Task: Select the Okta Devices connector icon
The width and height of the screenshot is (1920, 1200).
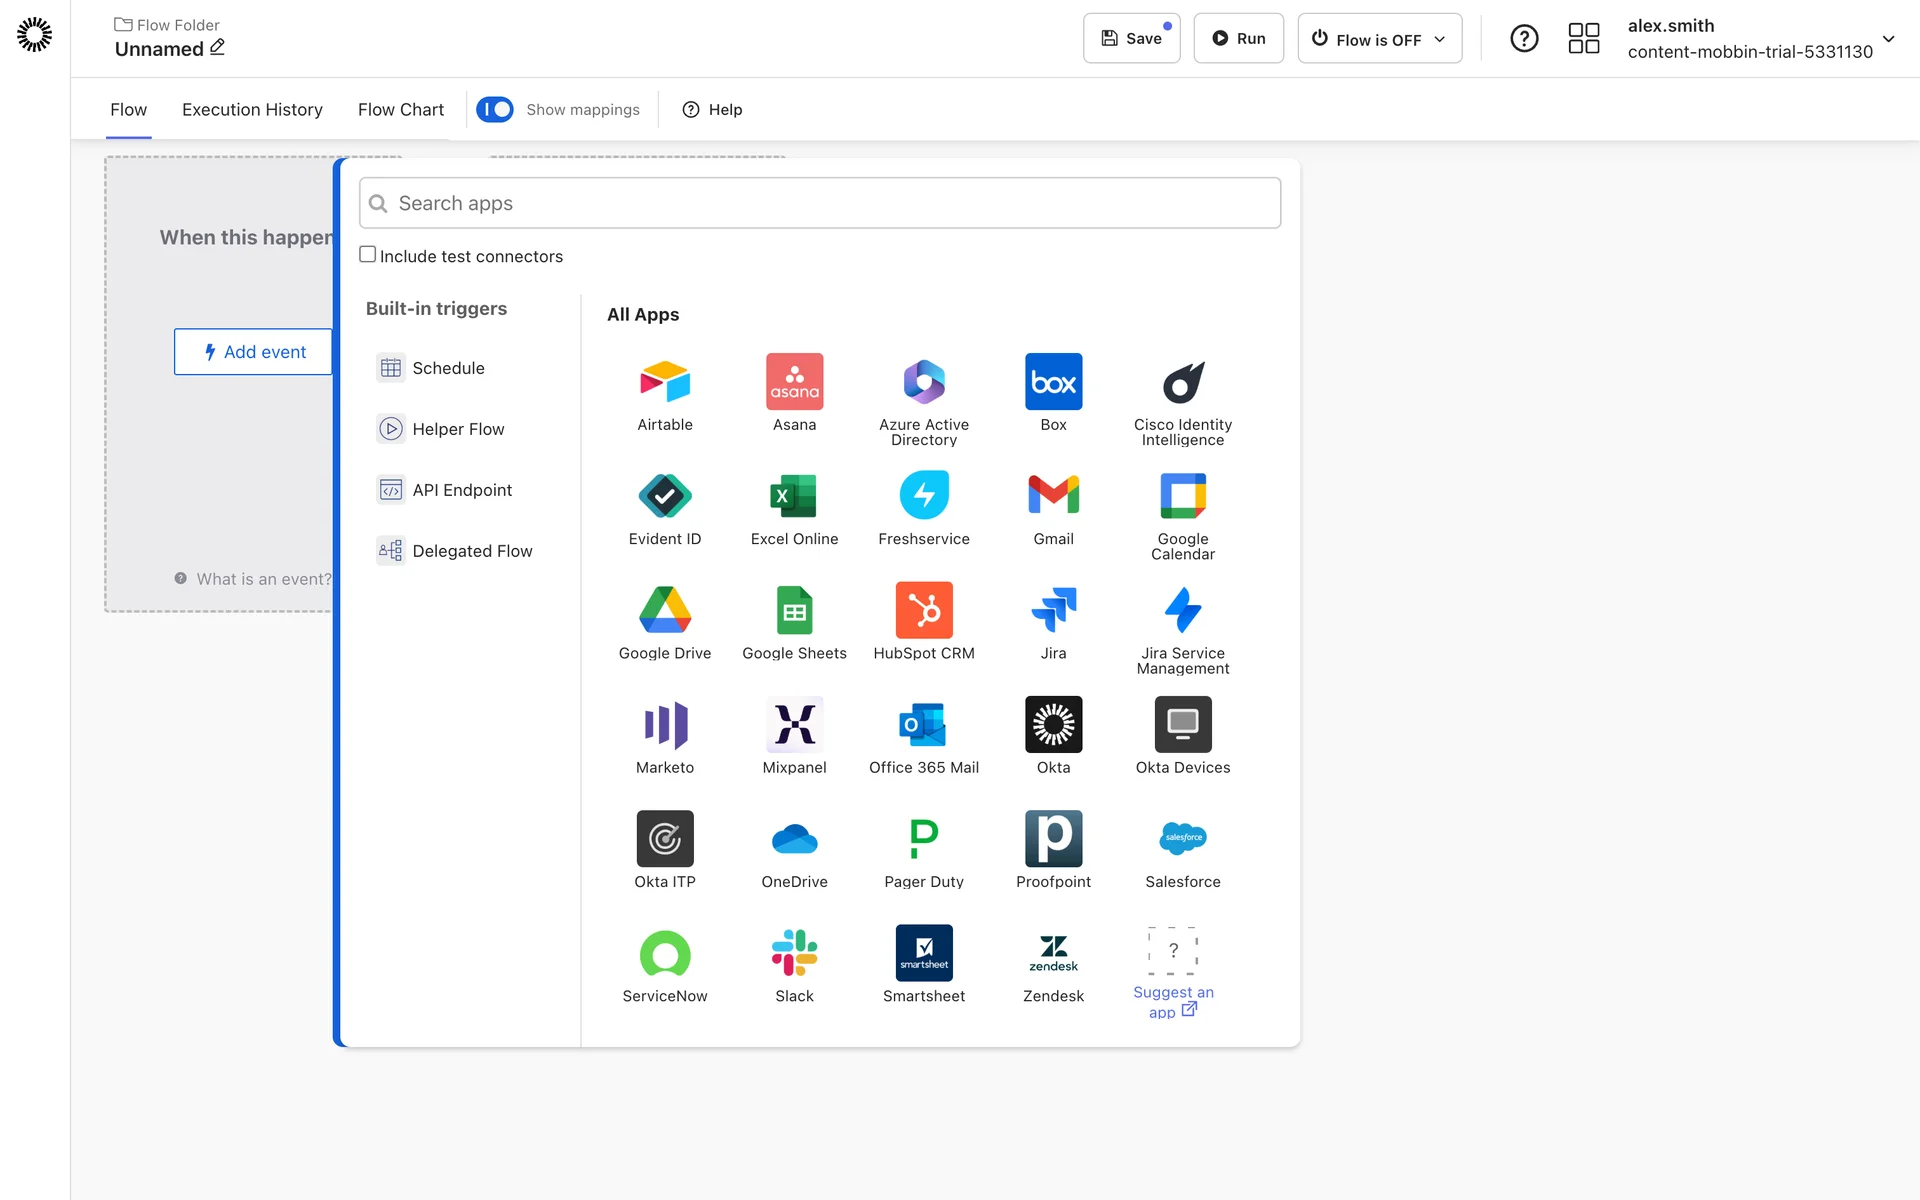Action: pos(1182,724)
